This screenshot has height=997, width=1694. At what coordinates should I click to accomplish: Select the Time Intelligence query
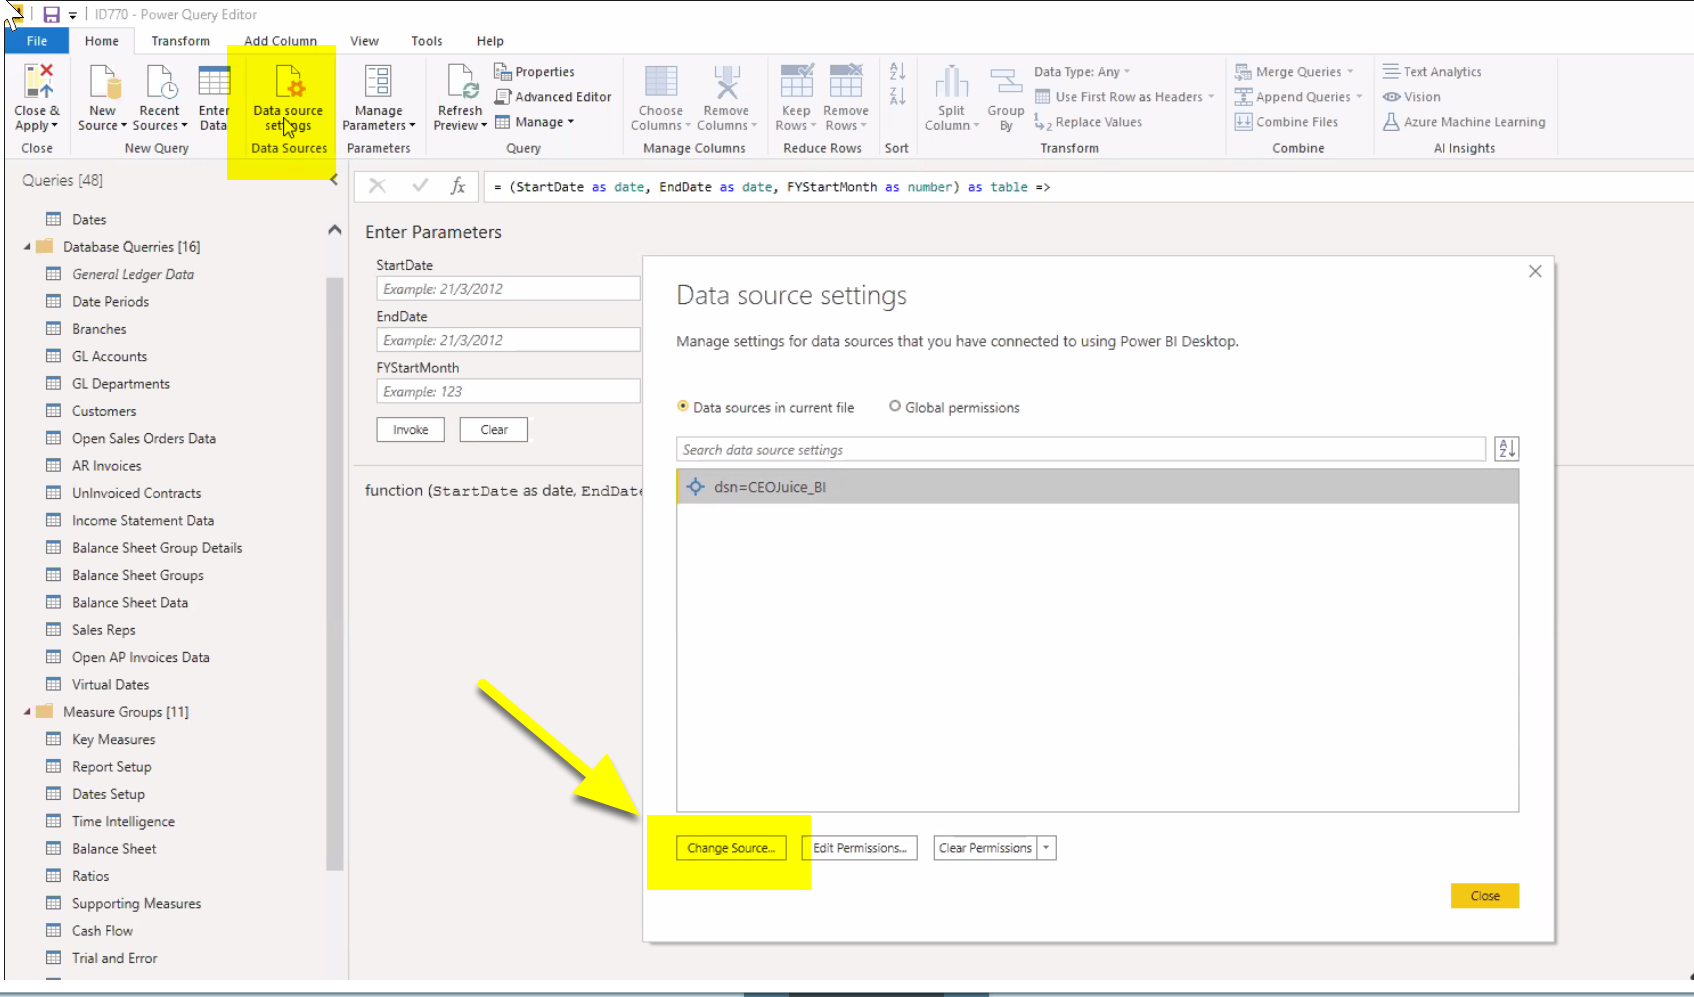coord(123,821)
